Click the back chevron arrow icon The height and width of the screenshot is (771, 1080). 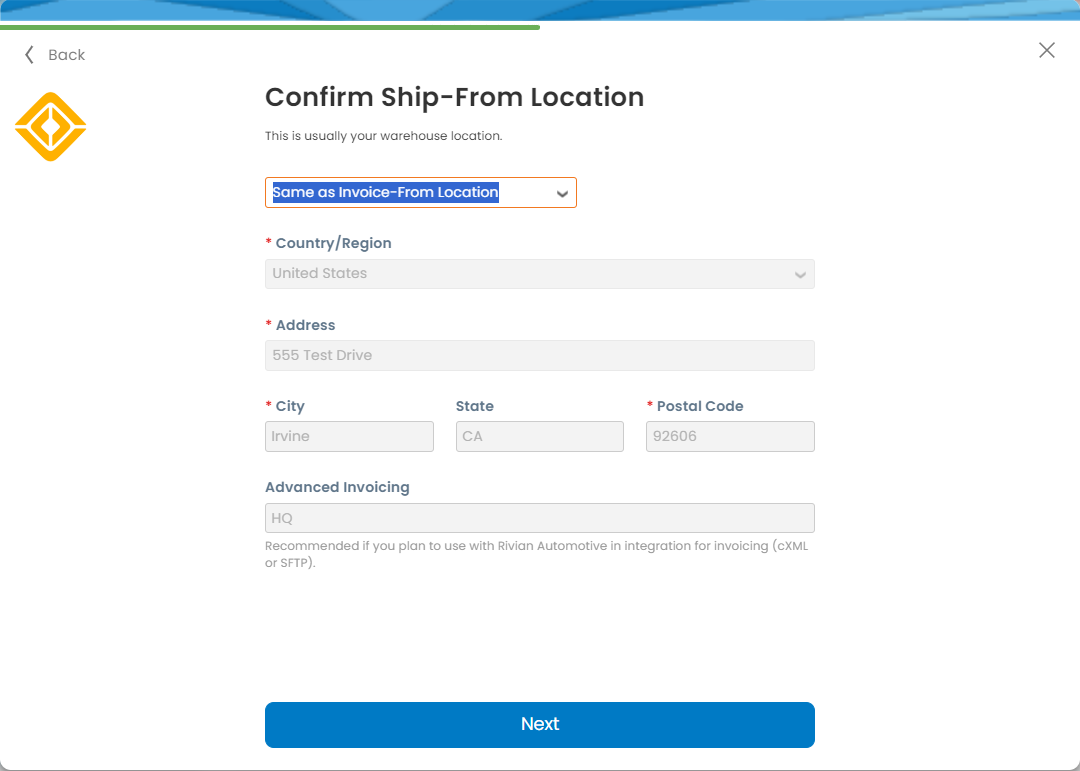[x=29, y=55]
